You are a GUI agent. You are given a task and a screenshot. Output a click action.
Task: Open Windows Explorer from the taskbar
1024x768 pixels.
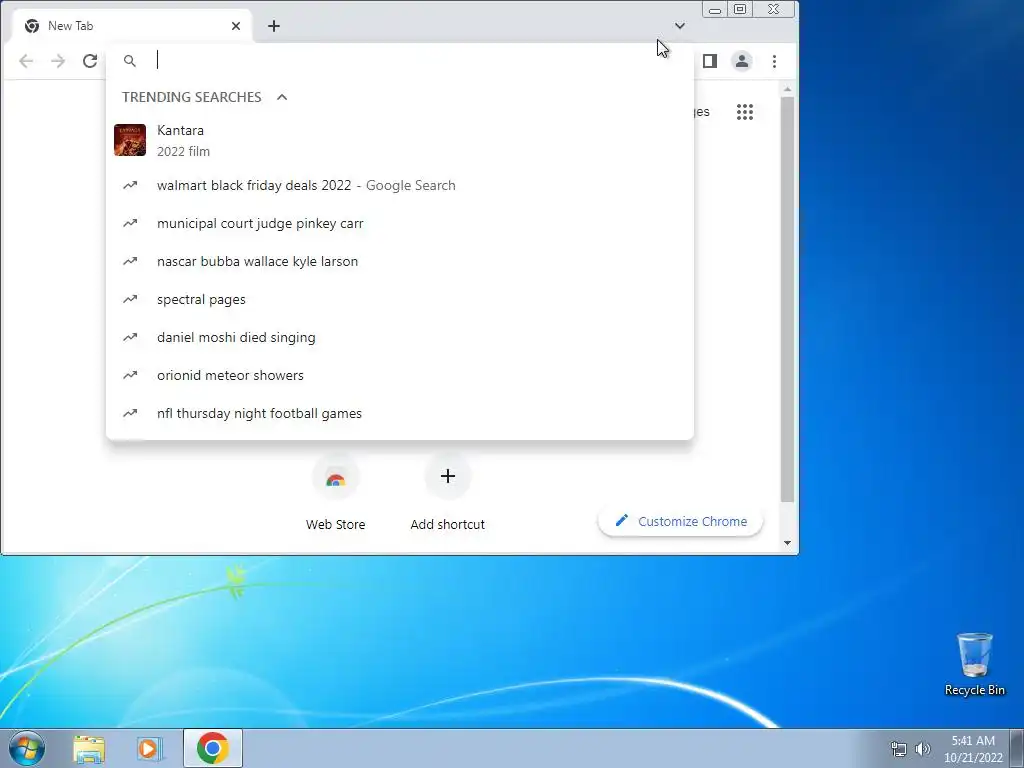(89, 749)
